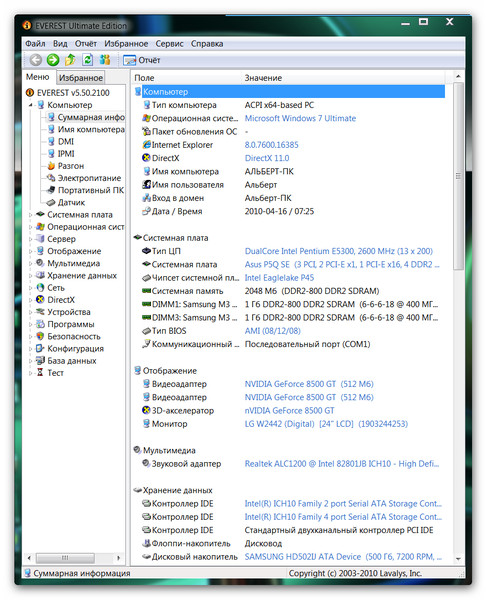This screenshot has width=487, height=600.
Task: Open the DualCore Intel Pentium E5300 link
Action: [x=339, y=251]
